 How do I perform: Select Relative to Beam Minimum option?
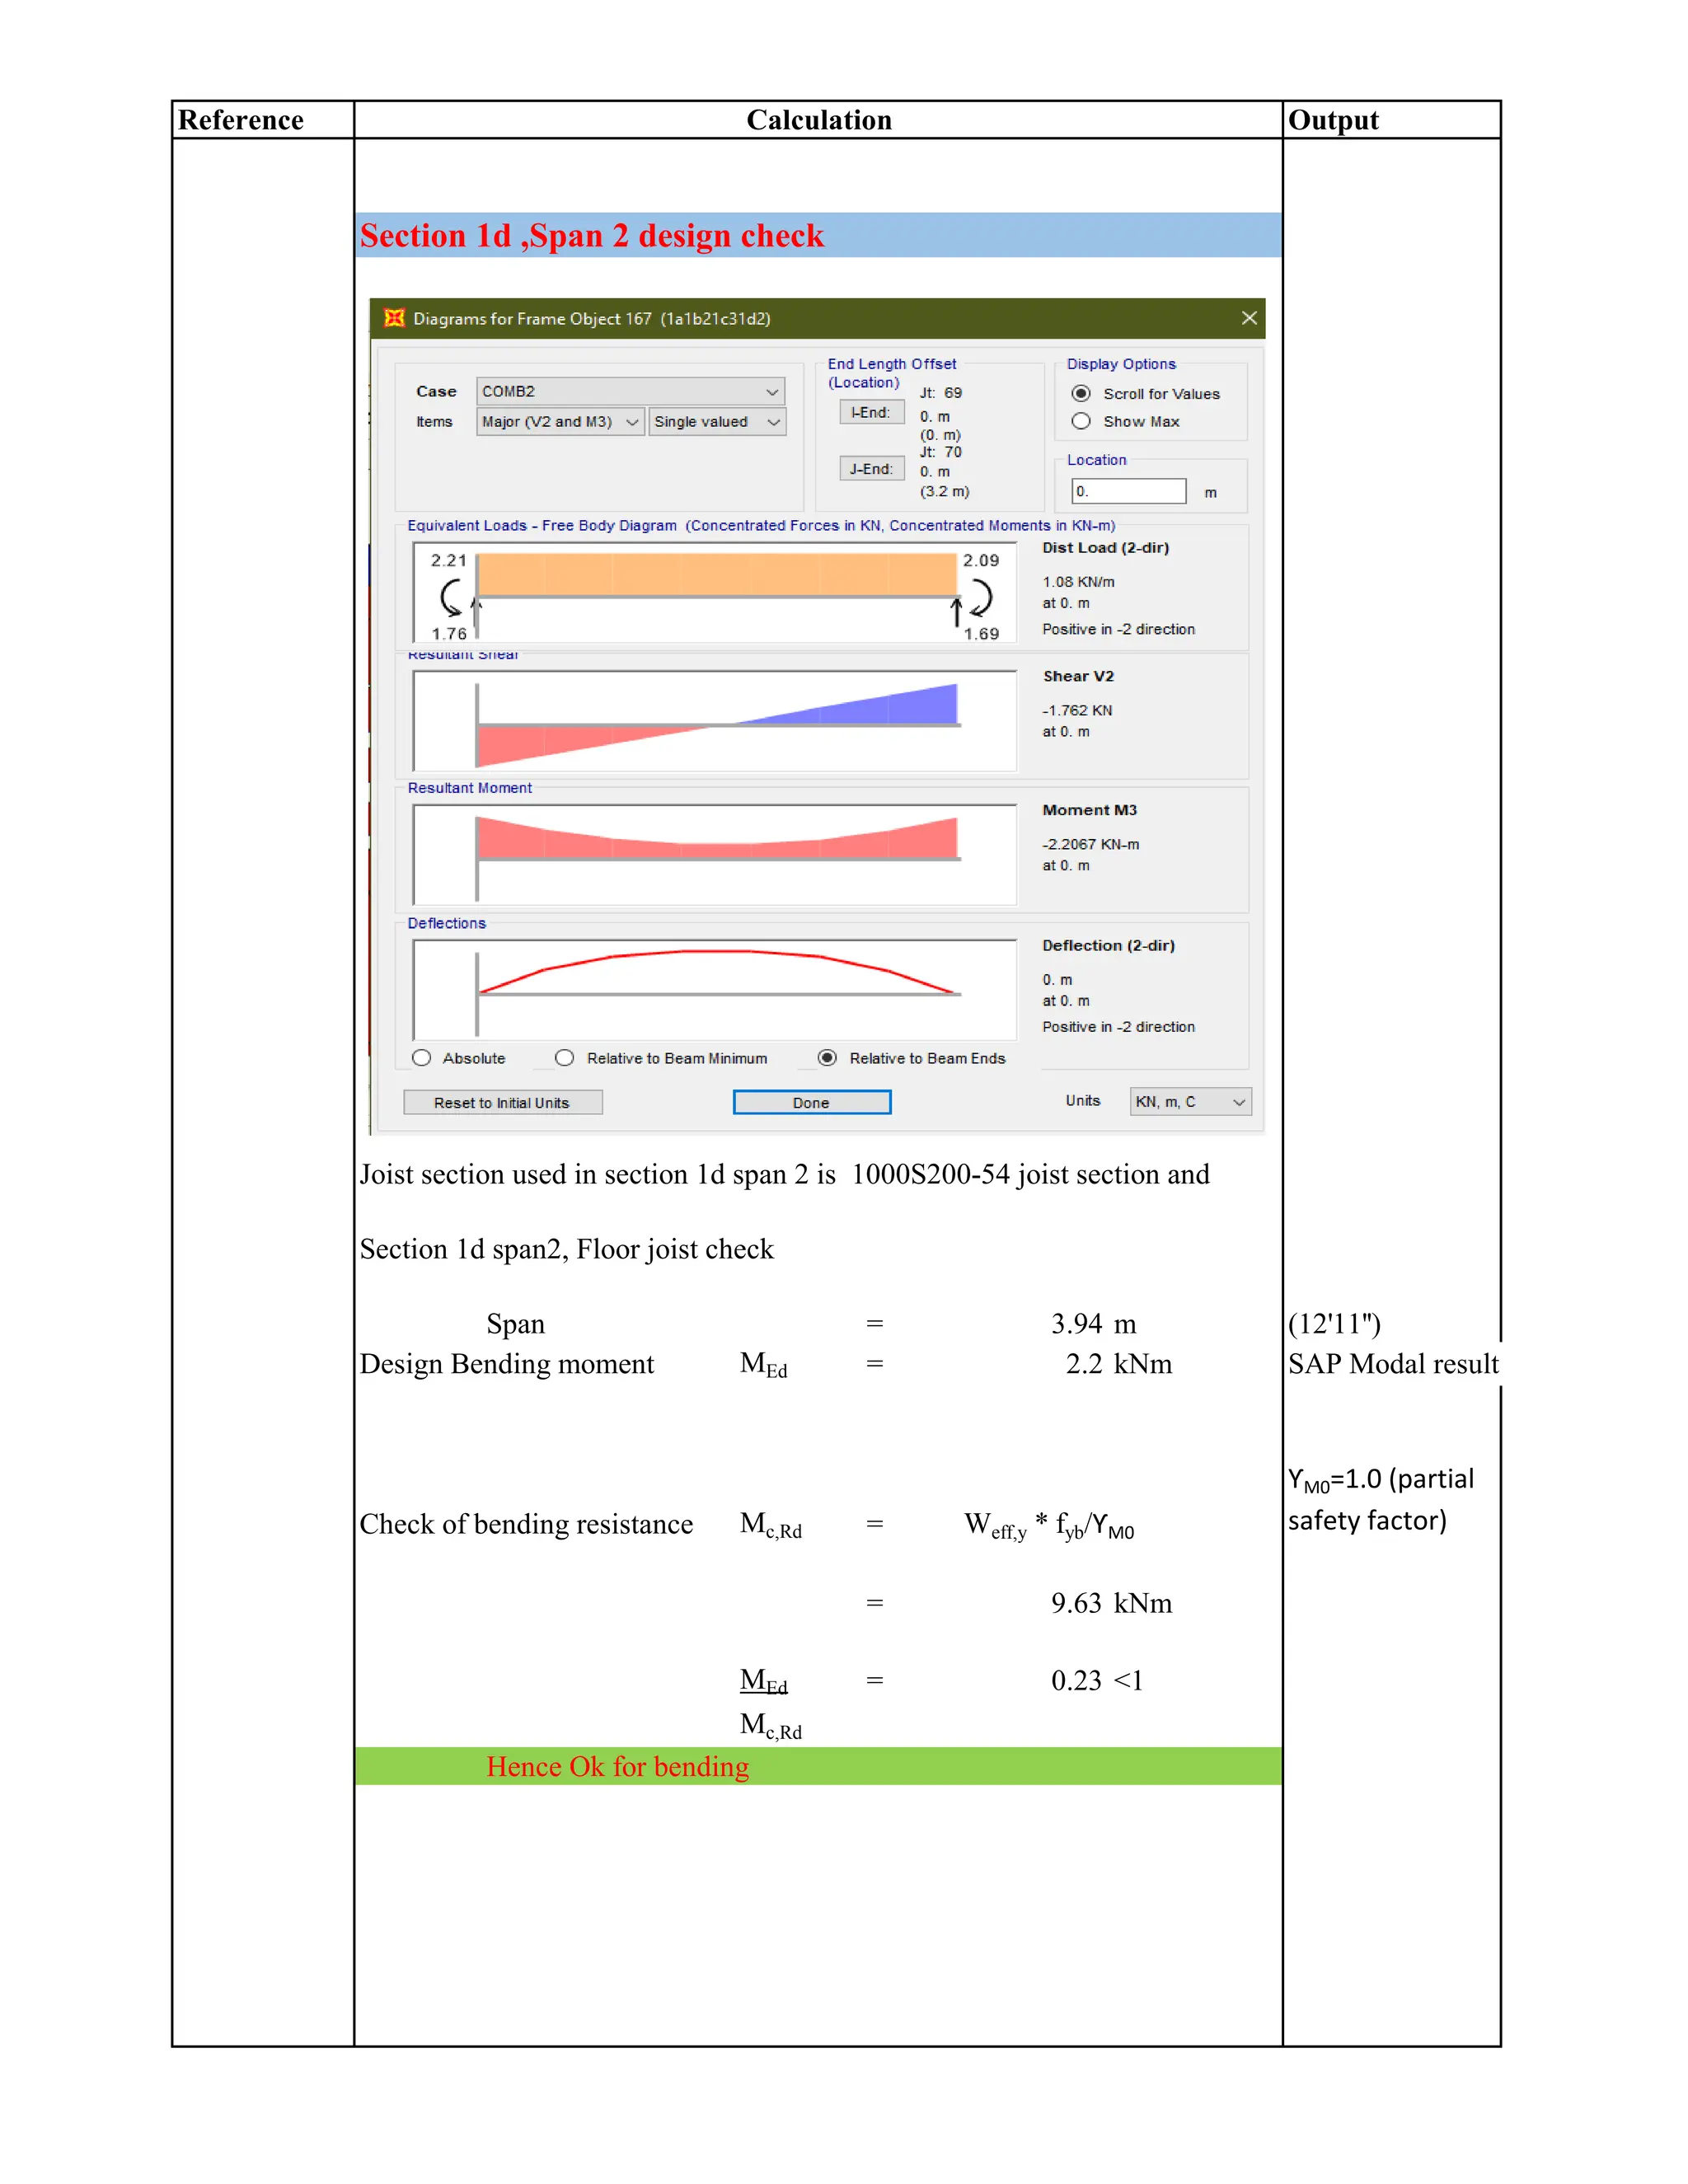(565, 1058)
